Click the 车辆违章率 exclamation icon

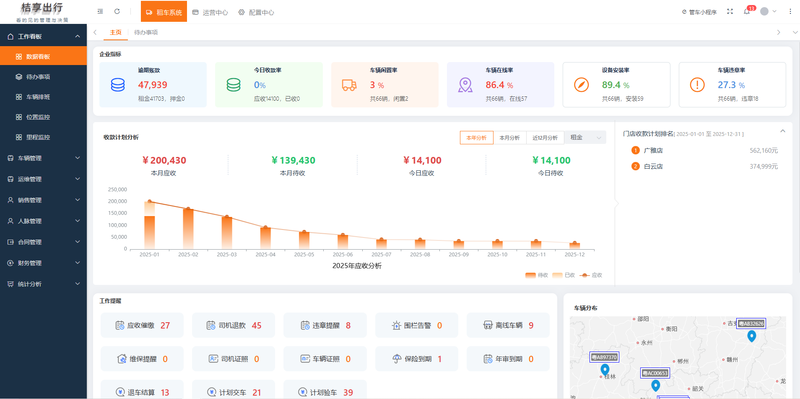pyautogui.click(x=697, y=85)
